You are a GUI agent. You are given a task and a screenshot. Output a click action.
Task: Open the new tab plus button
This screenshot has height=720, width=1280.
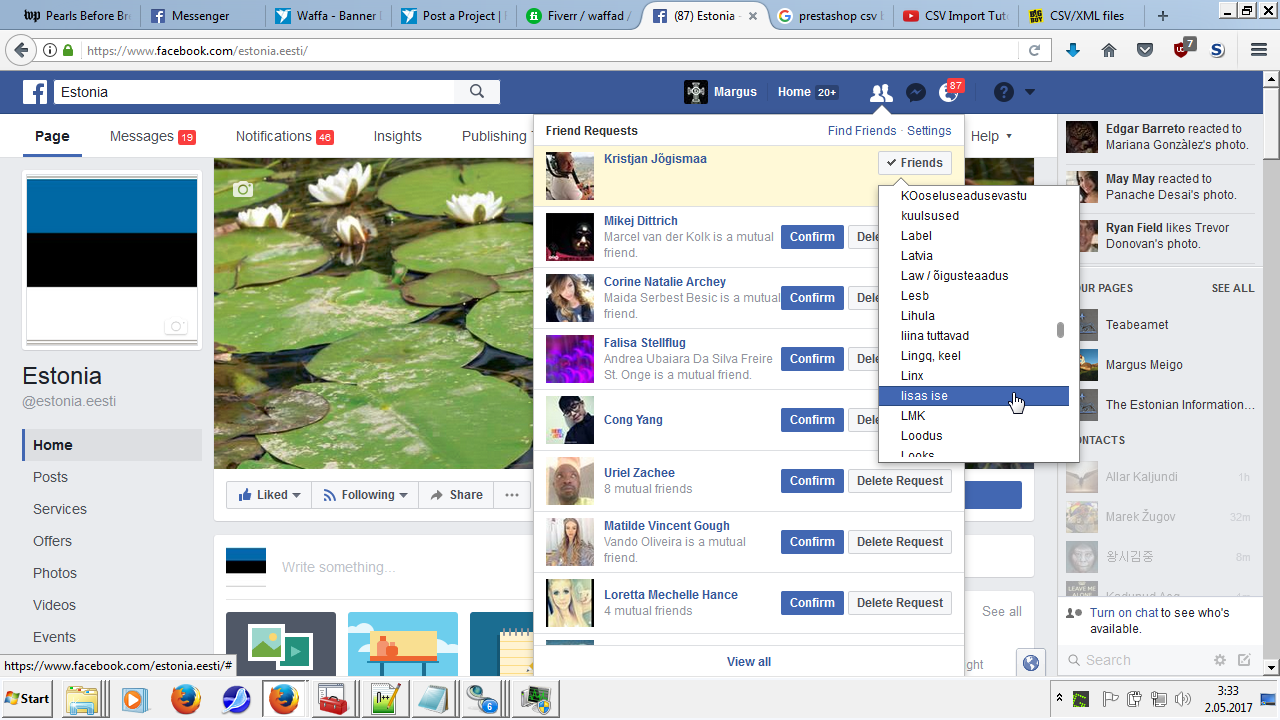coord(1162,16)
